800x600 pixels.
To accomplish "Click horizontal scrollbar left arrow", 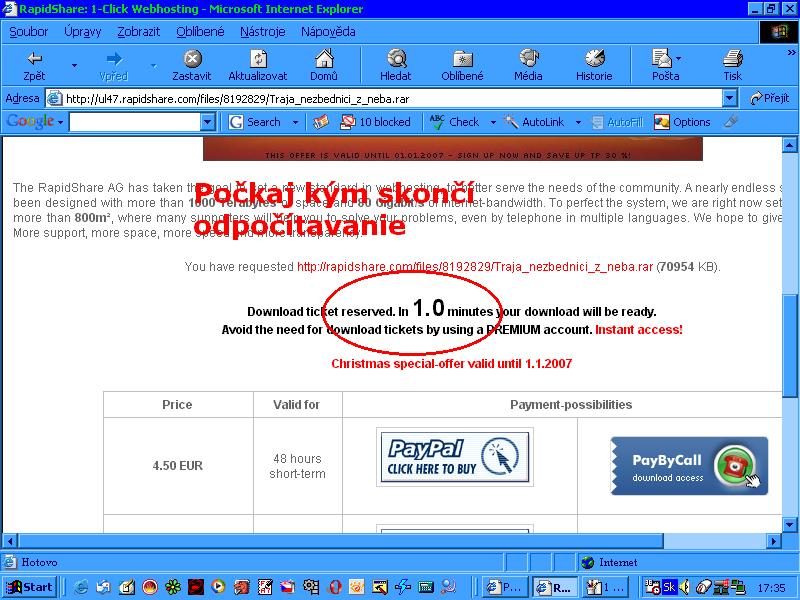I will click(x=10, y=541).
